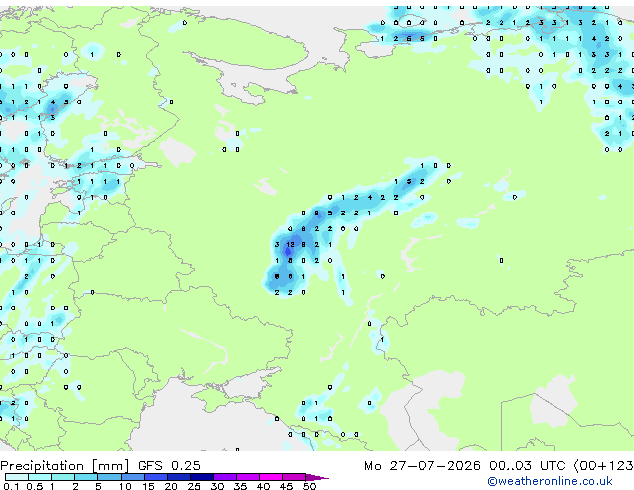Click the '40' legend scale label
The height and width of the screenshot is (490, 634).
(264, 486)
